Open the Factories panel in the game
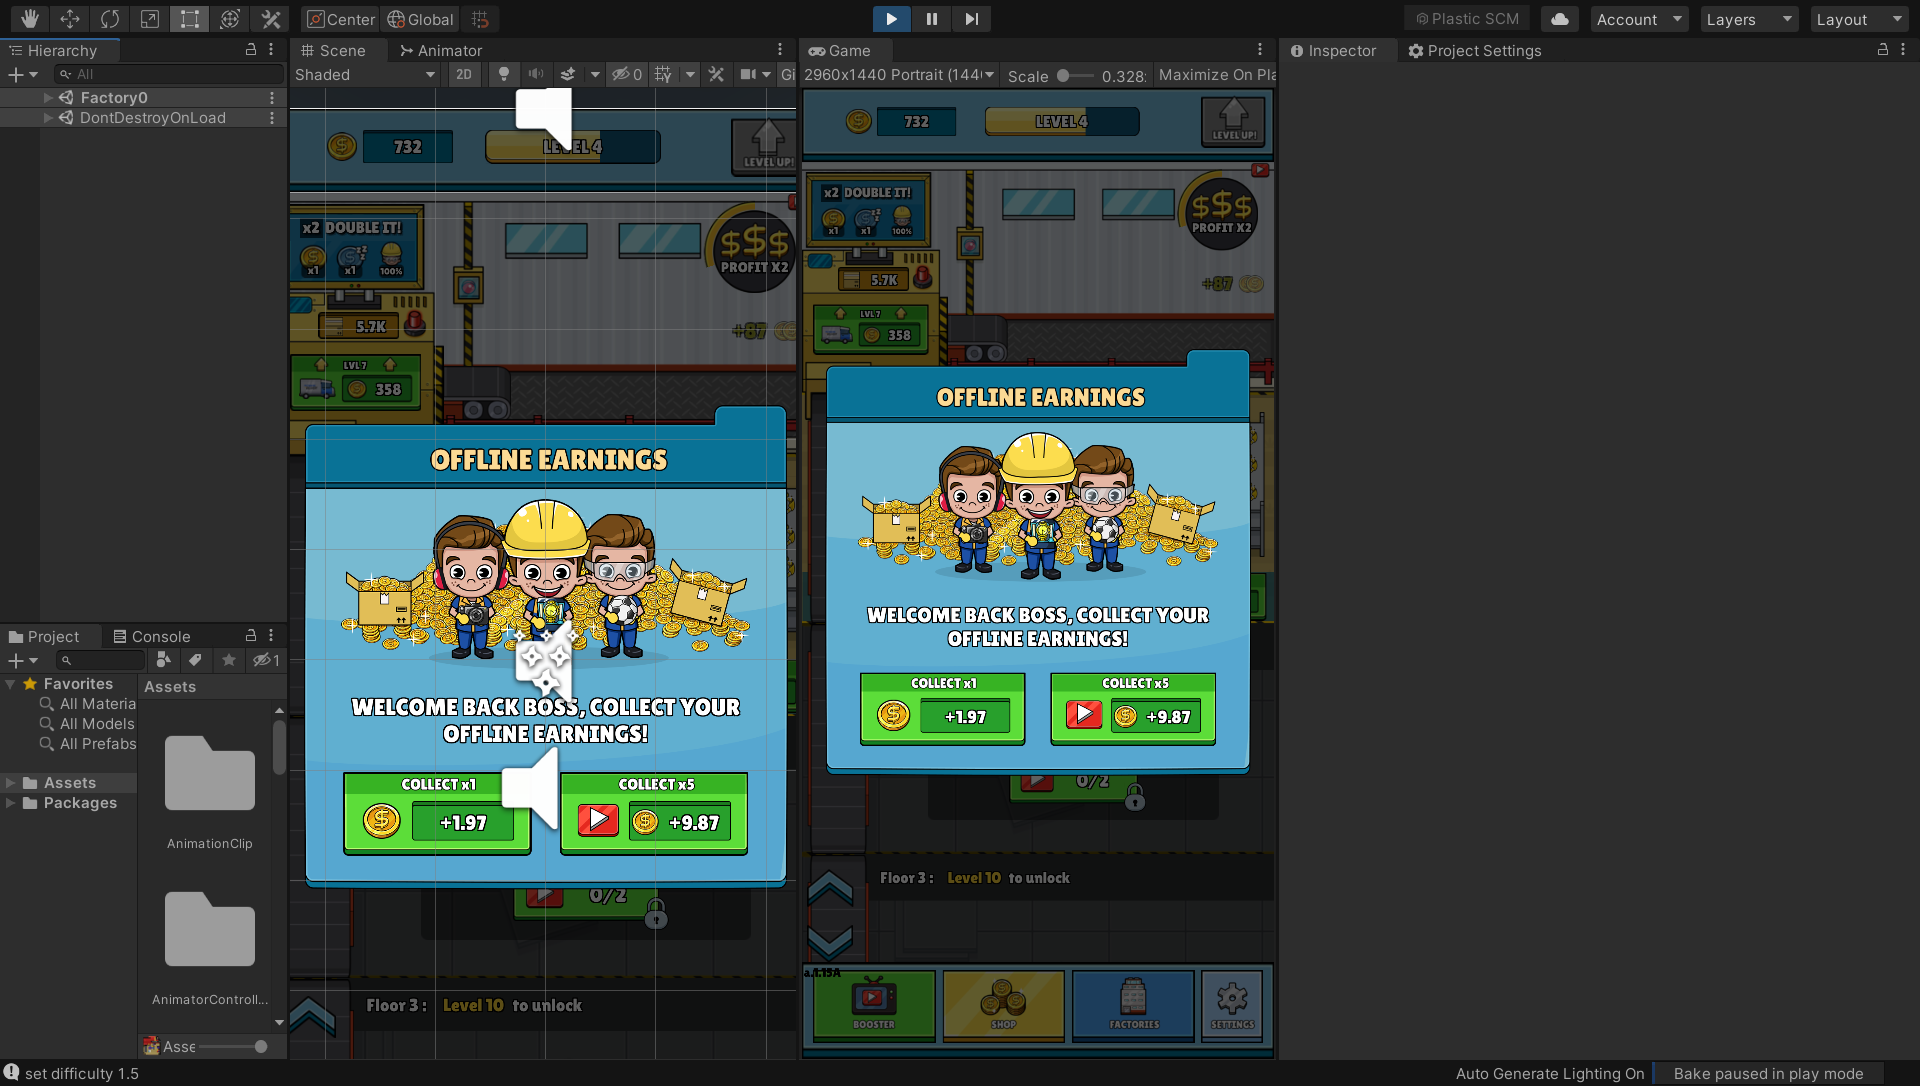This screenshot has height=1086, width=1920. tap(1132, 1006)
